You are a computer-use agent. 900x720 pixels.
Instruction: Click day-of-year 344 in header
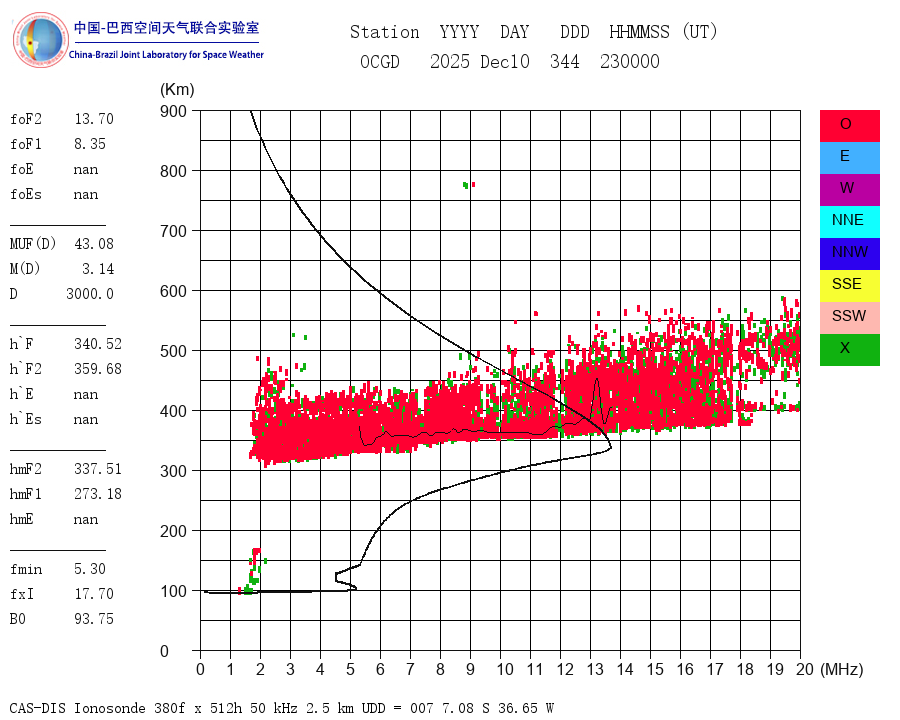565,62
